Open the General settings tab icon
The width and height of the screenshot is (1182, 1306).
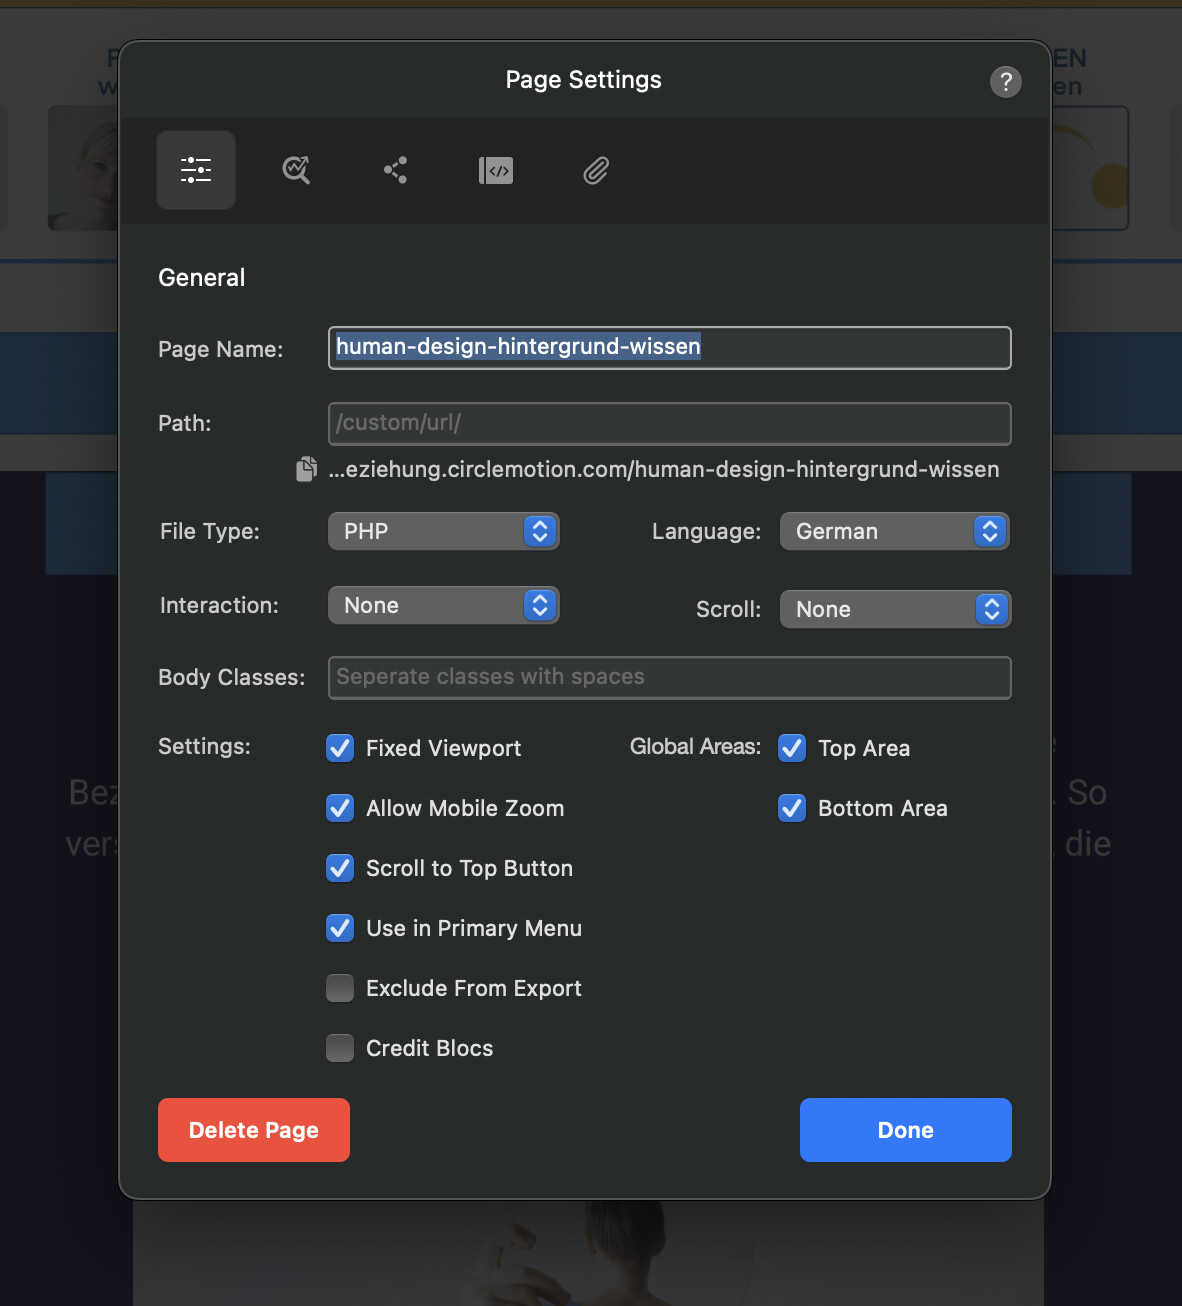196,170
